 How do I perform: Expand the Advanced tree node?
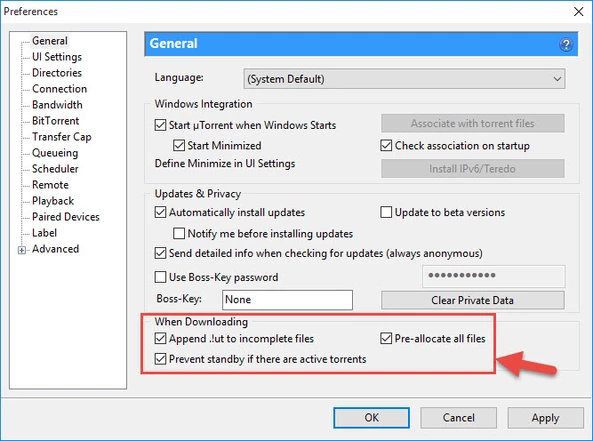click(x=22, y=250)
